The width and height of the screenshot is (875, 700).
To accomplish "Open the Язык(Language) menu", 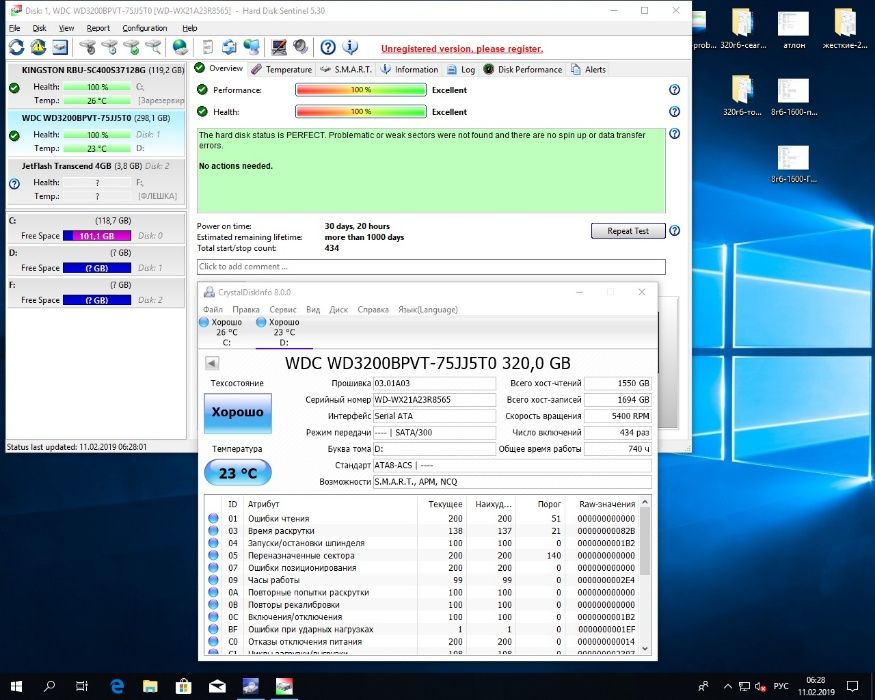I will (x=427, y=309).
